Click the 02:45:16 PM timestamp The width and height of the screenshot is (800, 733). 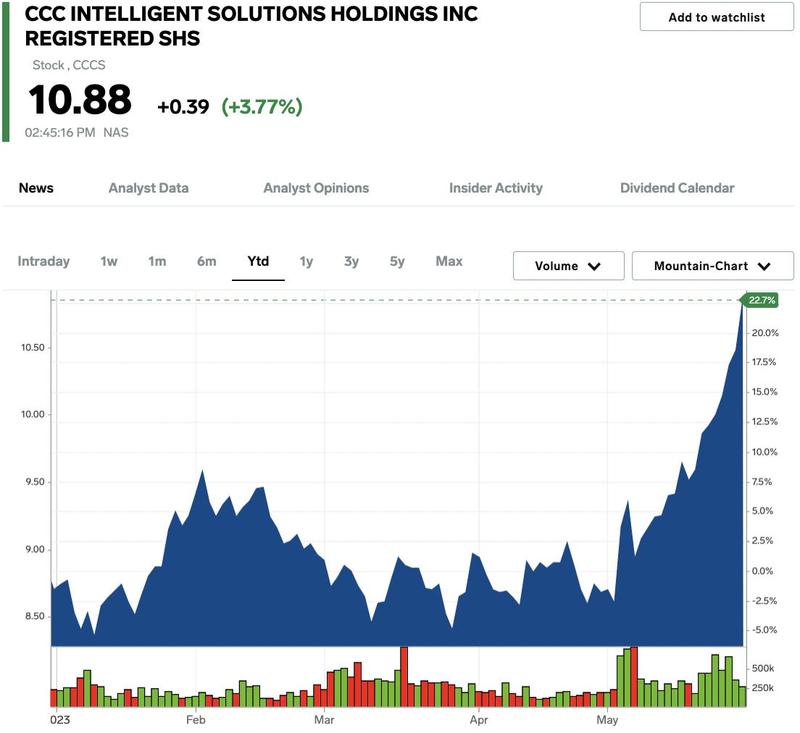point(60,133)
